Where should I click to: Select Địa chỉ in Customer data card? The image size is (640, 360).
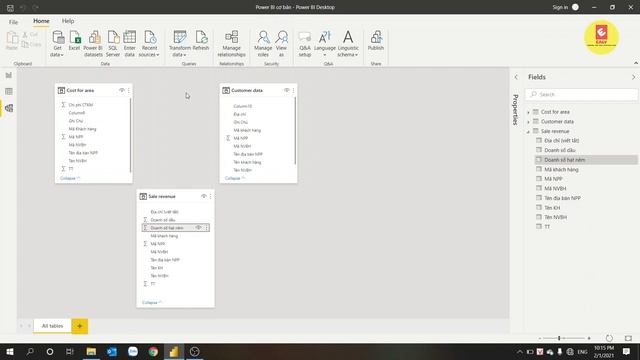click(x=240, y=114)
